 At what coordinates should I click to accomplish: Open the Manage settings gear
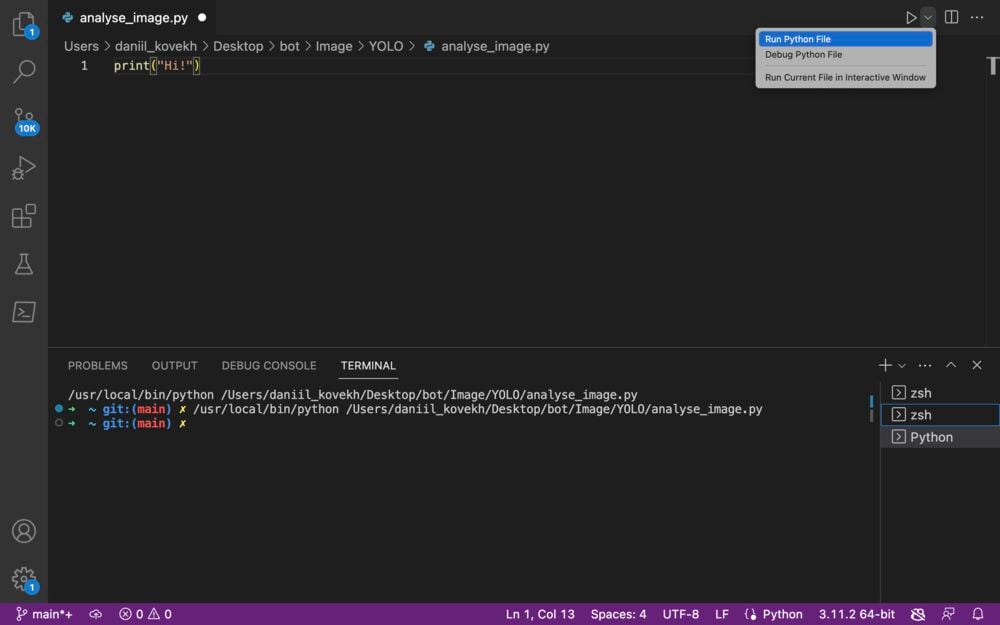[24, 578]
